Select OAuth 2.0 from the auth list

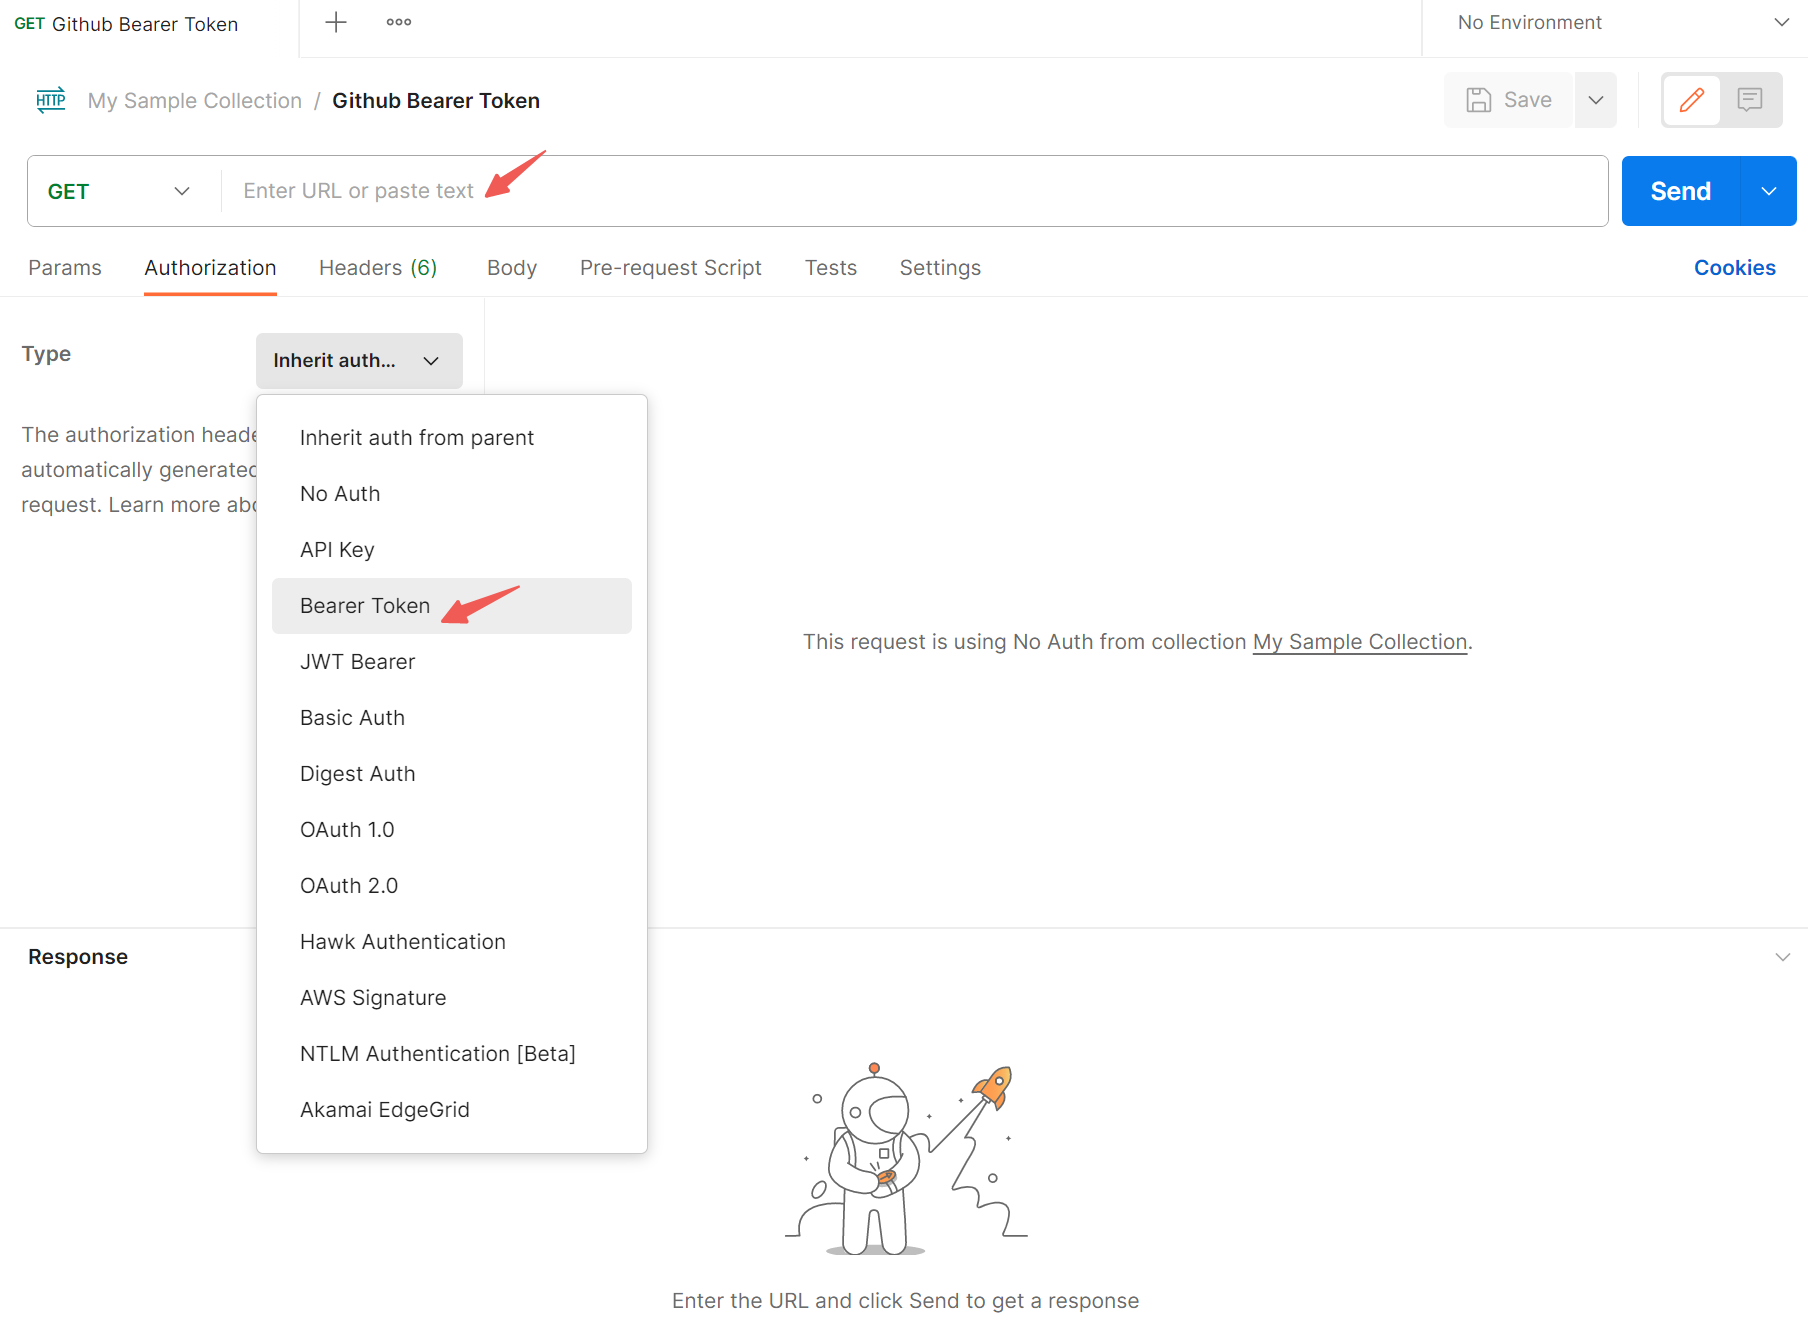pos(348,885)
